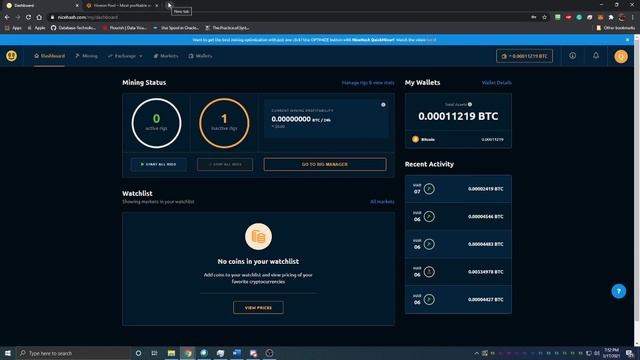Click the BTC balance button in header
This screenshot has height=360, width=640.
point(524,56)
